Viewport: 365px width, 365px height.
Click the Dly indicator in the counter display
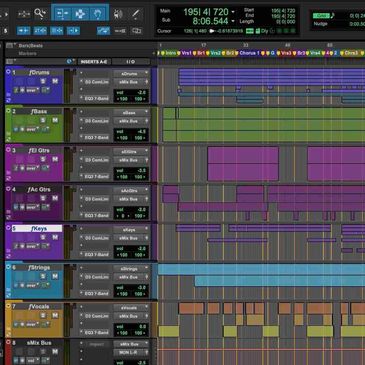pos(265,31)
